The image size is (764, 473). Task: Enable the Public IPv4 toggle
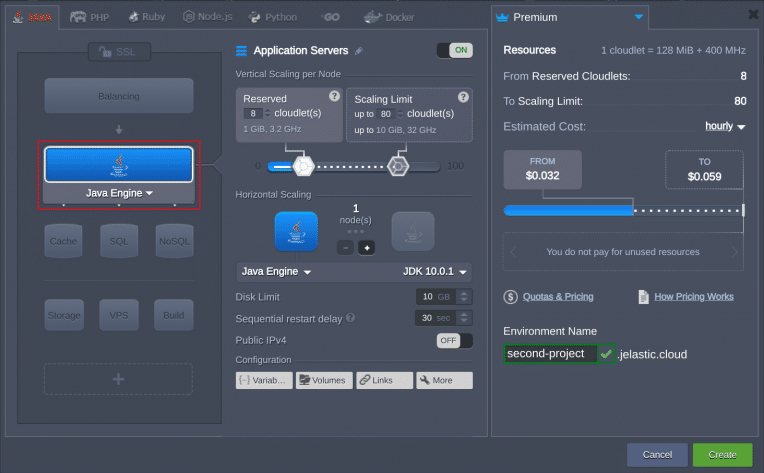[454, 340]
